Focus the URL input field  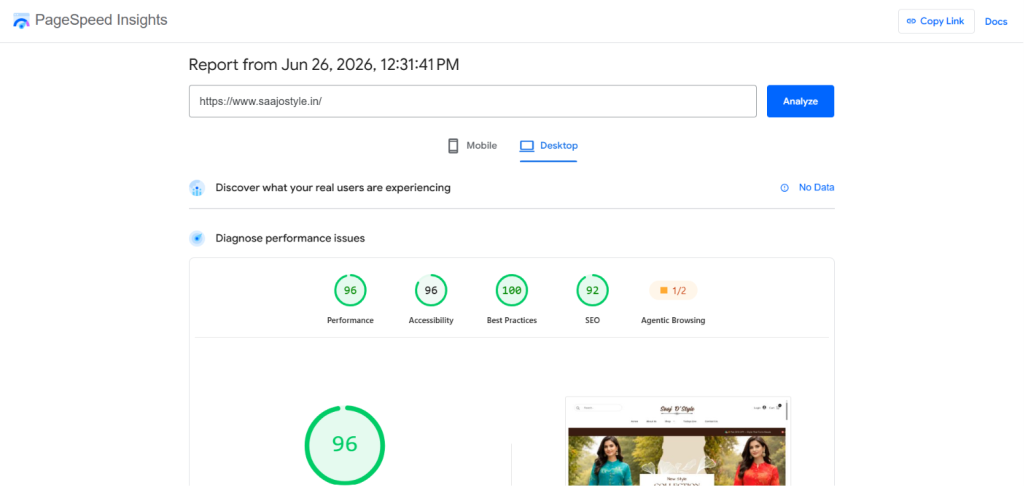tap(473, 101)
